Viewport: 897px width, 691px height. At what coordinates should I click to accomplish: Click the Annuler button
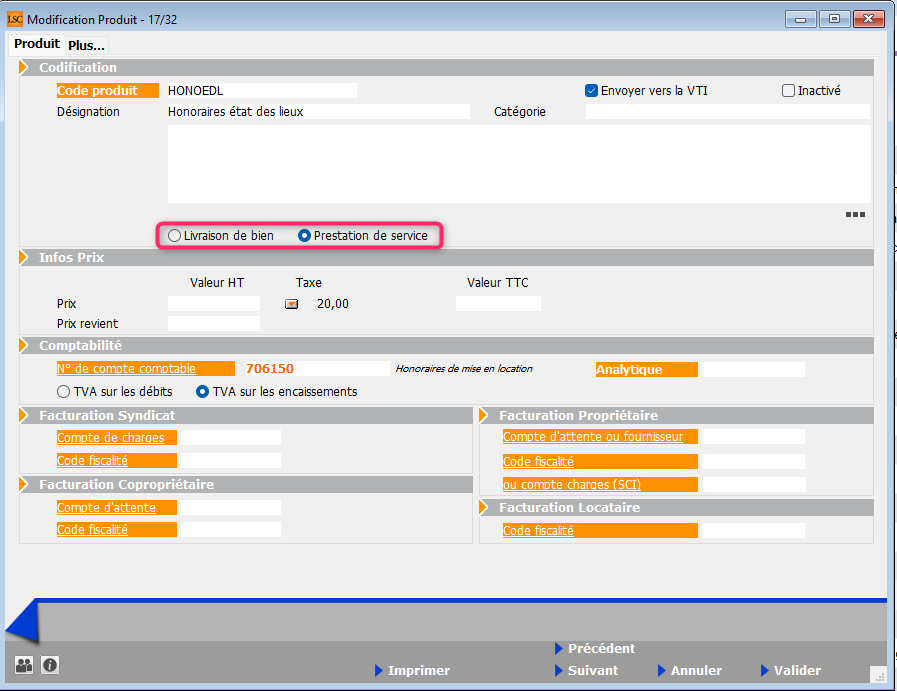pos(695,670)
